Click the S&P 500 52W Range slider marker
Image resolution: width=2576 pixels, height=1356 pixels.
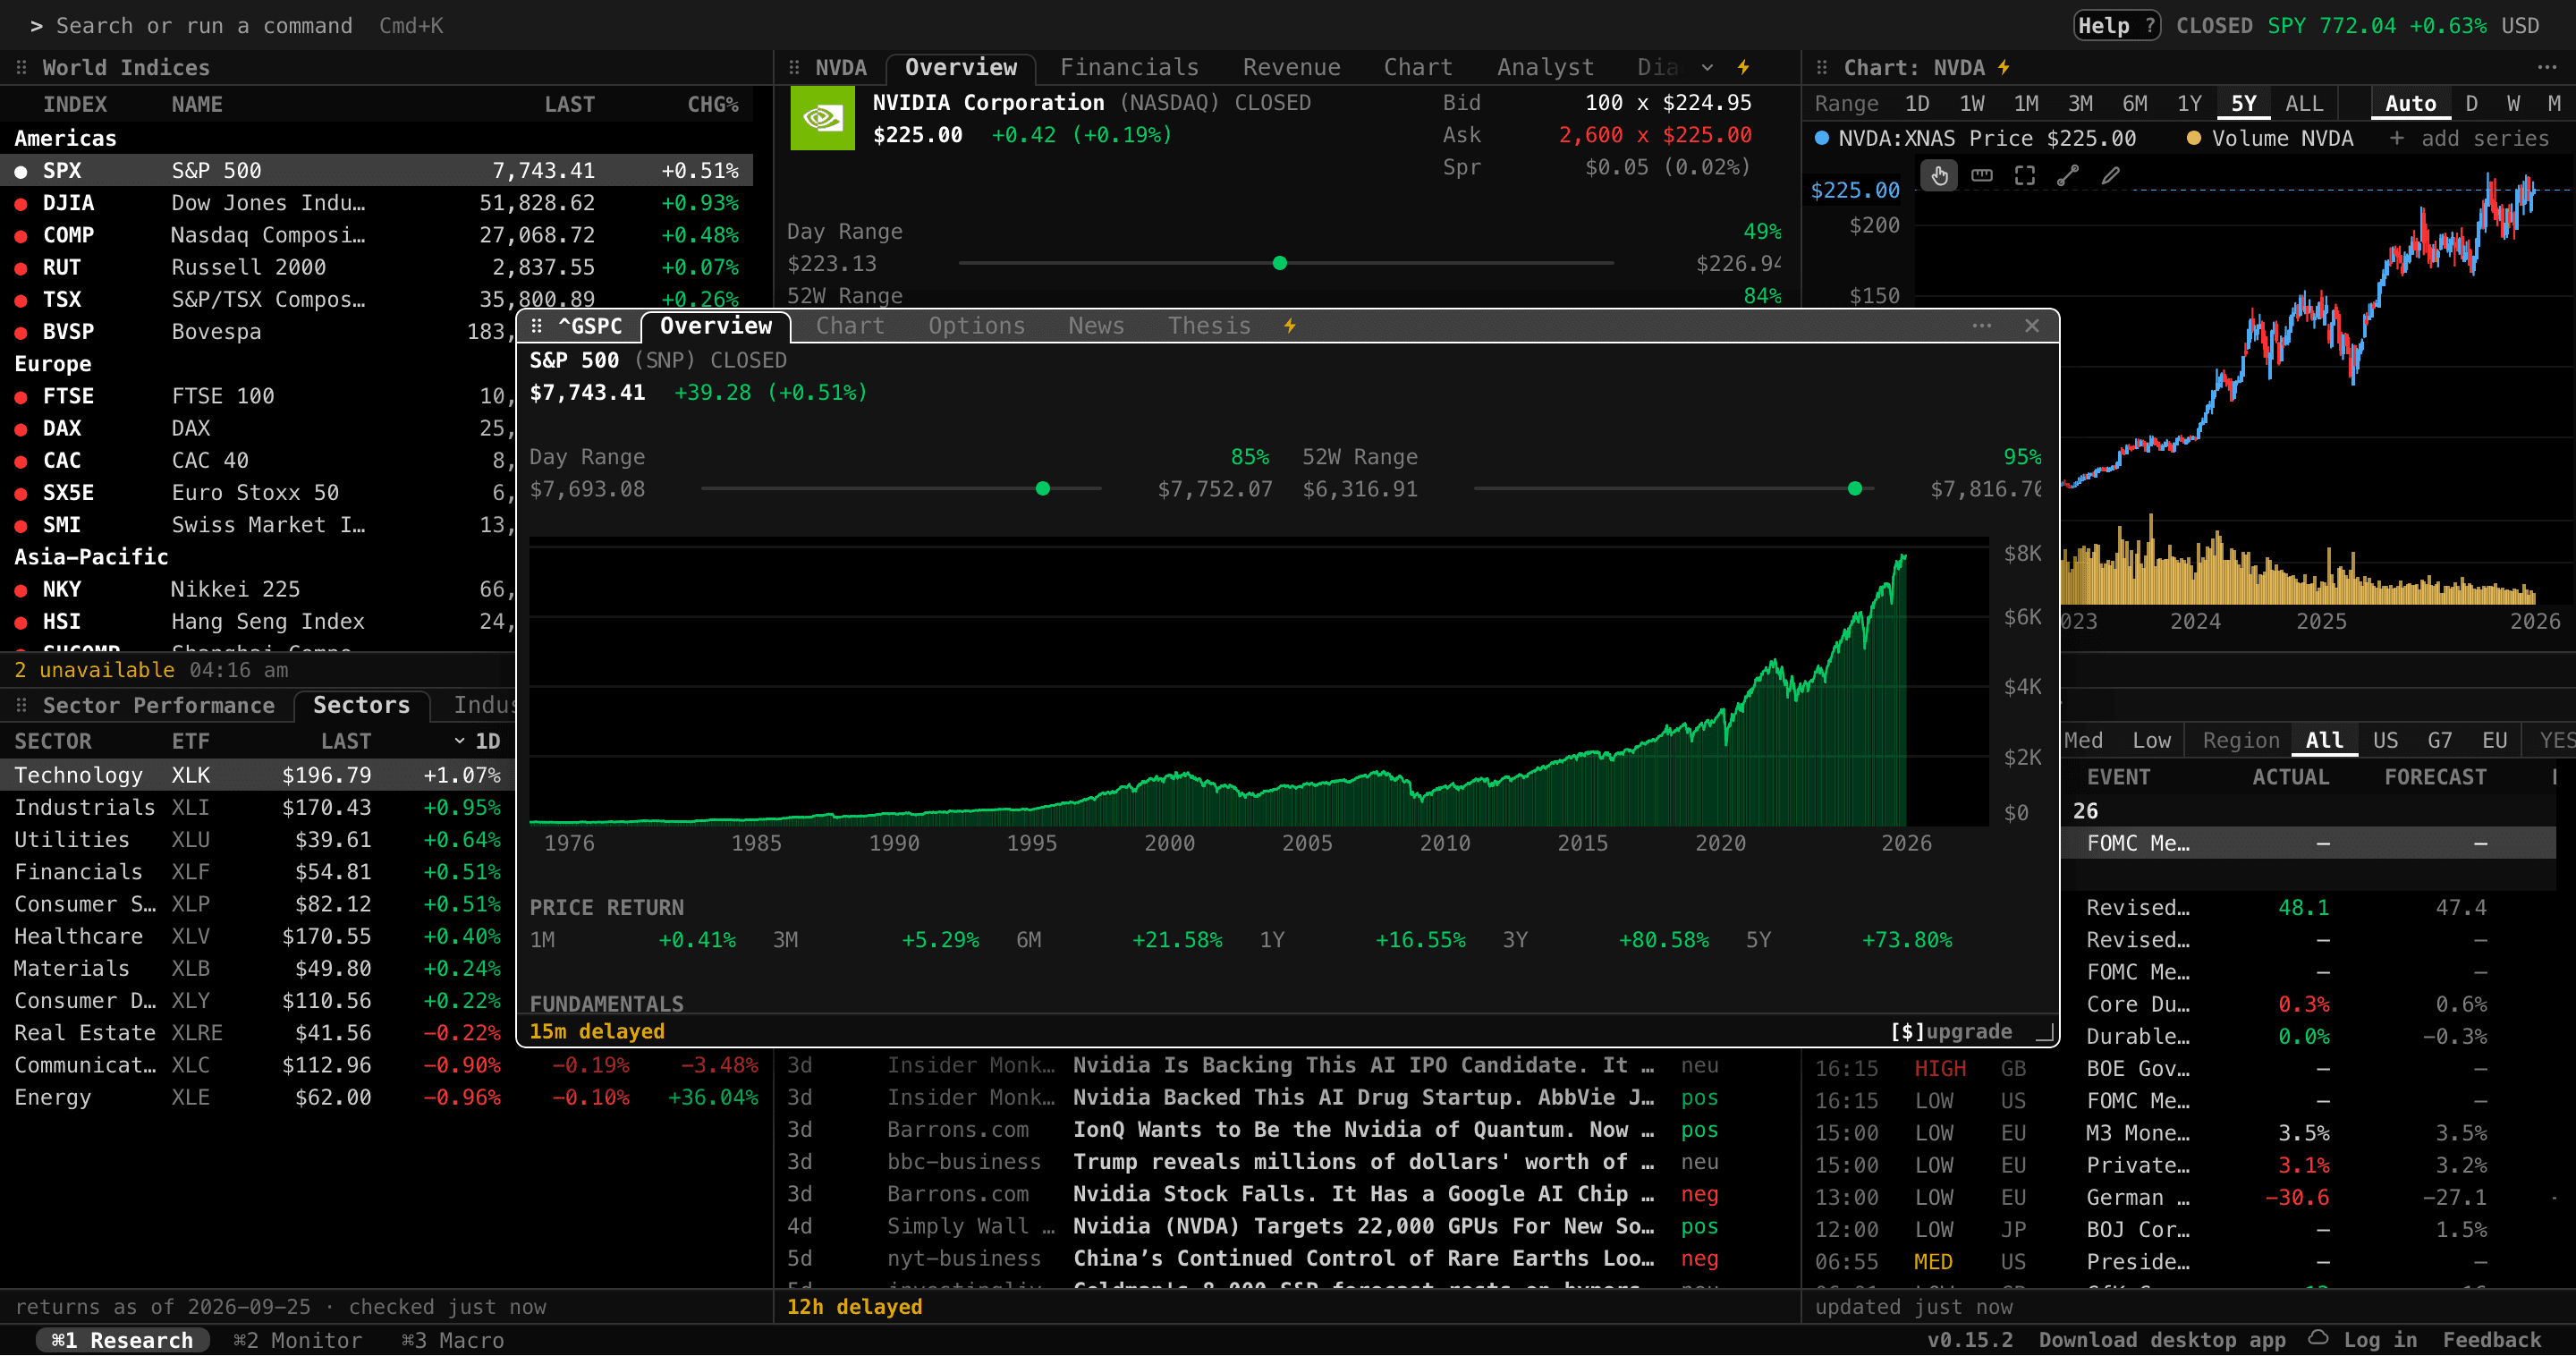[x=1855, y=489]
